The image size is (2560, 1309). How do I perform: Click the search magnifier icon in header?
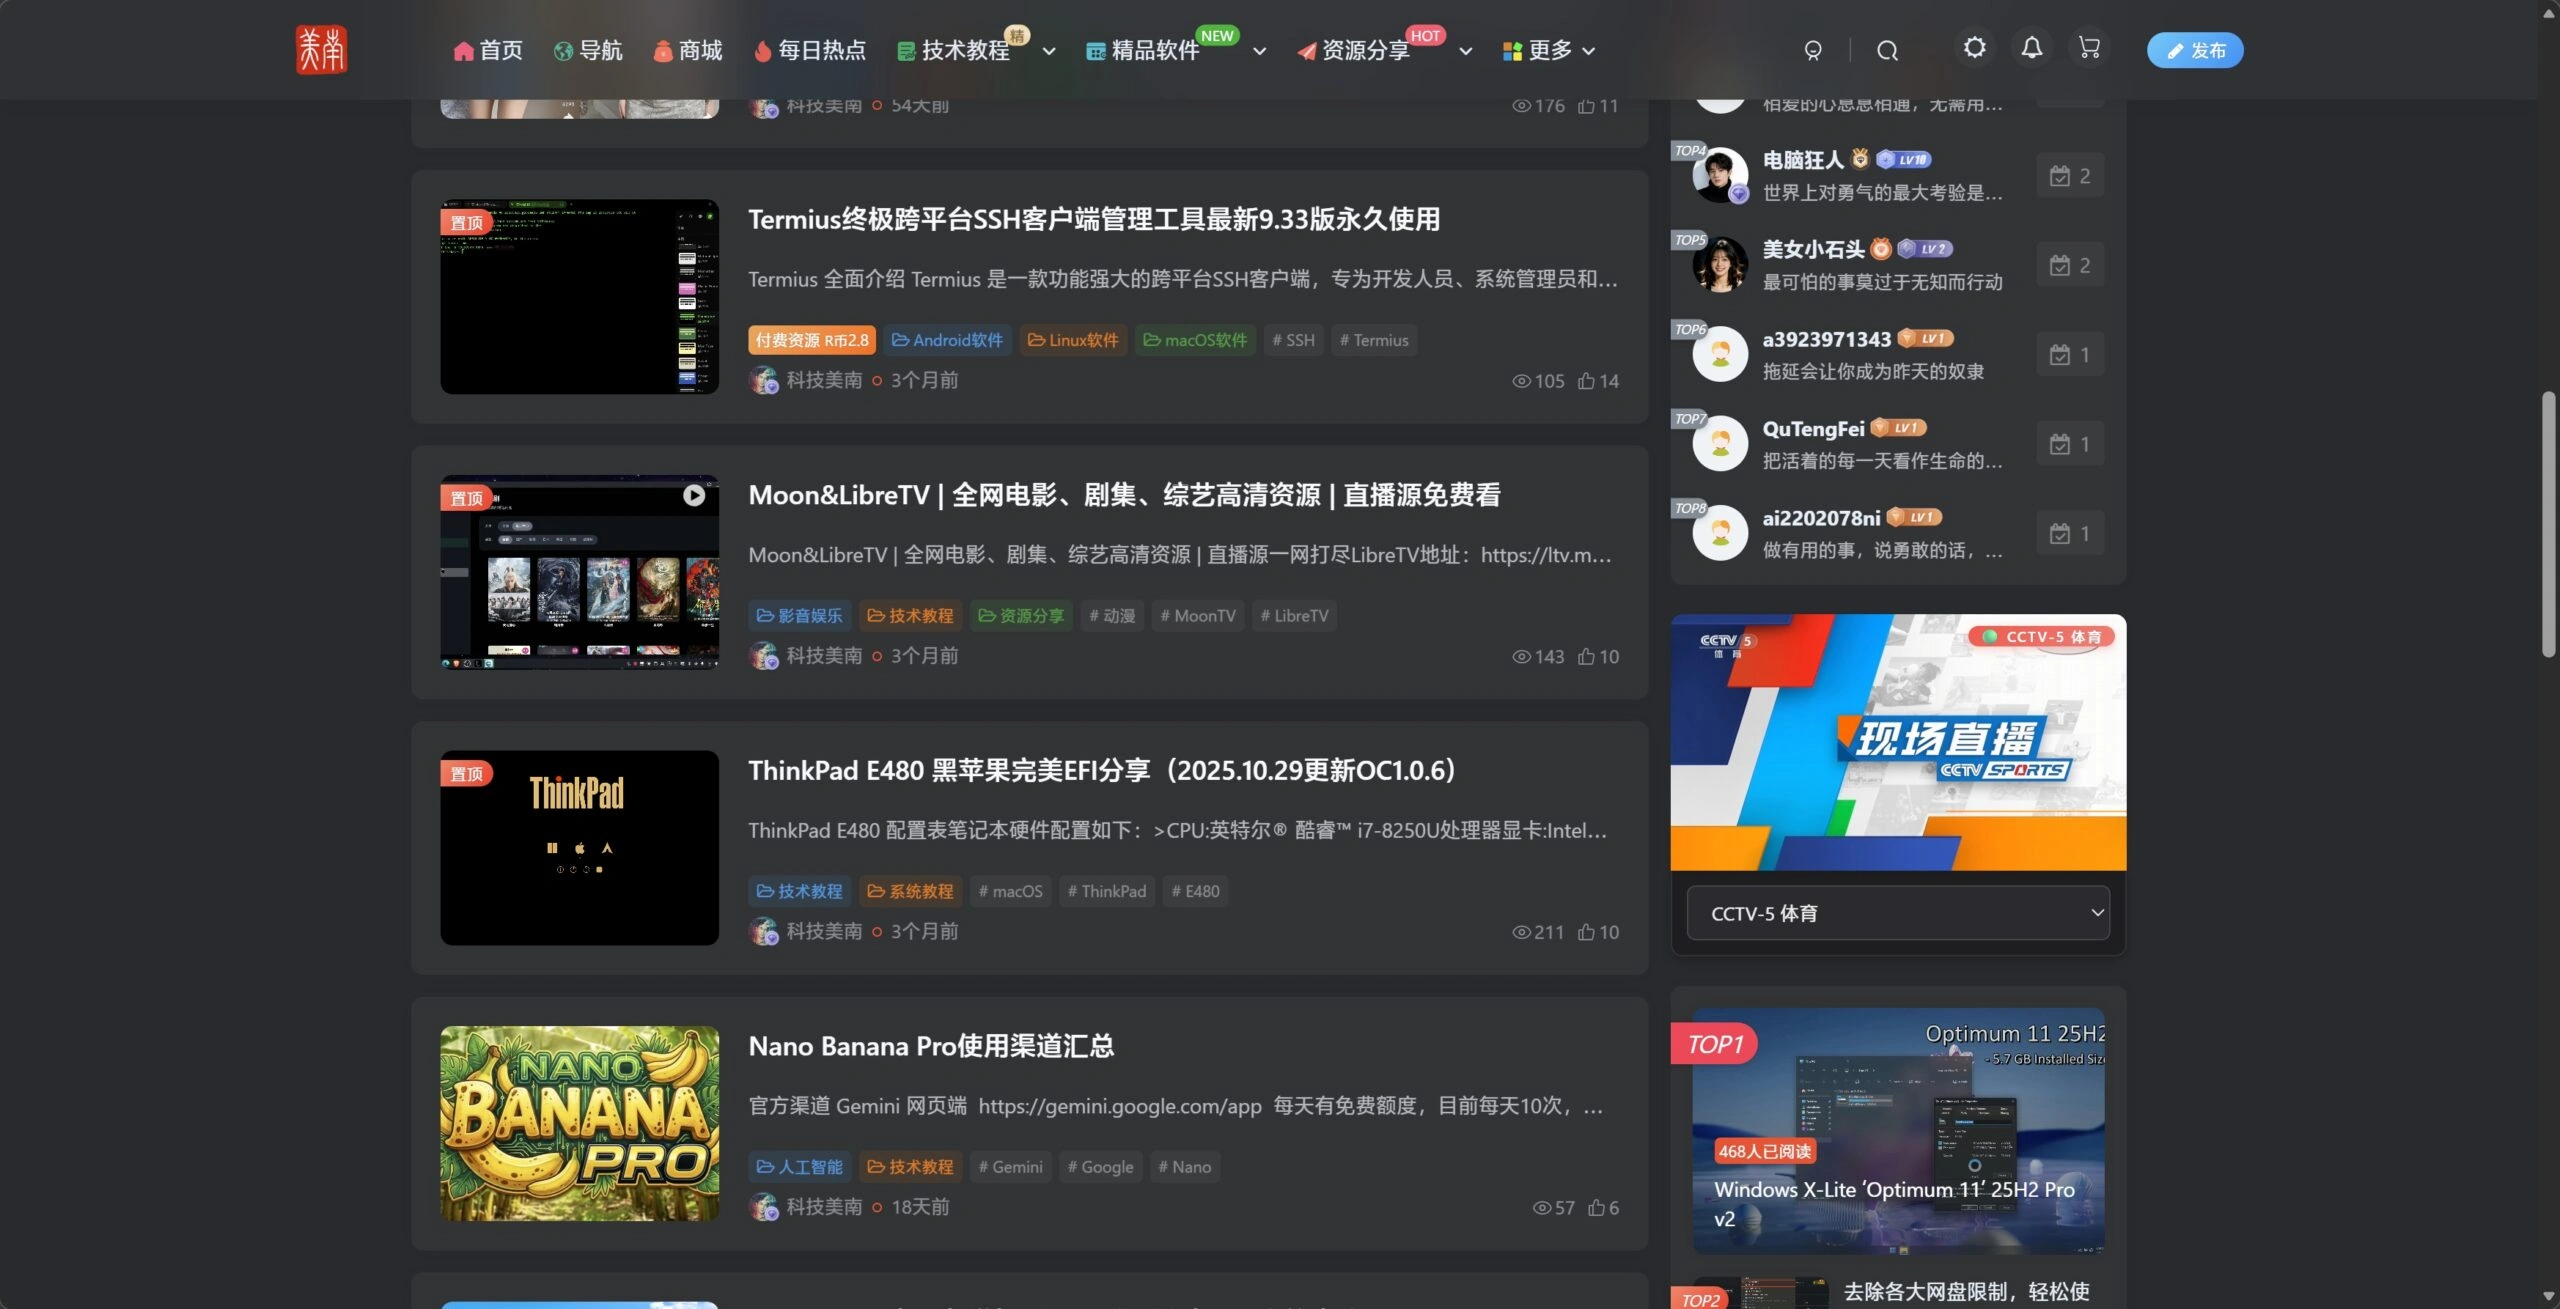pyautogui.click(x=1887, y=50)
